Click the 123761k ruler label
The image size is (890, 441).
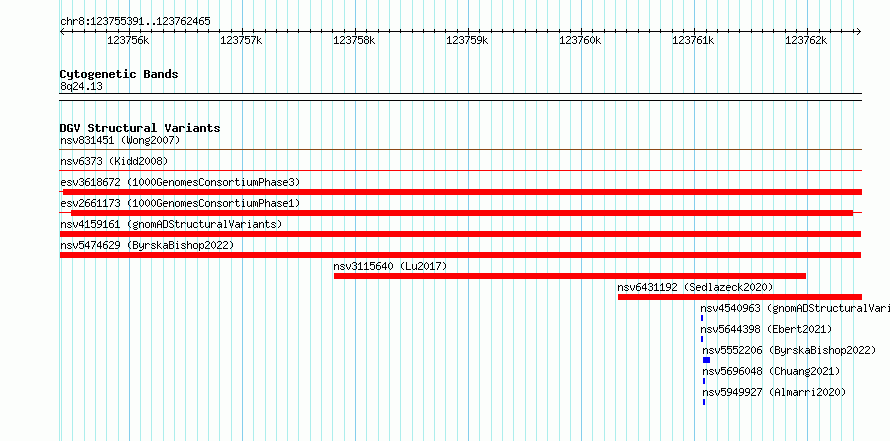click(693, 41)
